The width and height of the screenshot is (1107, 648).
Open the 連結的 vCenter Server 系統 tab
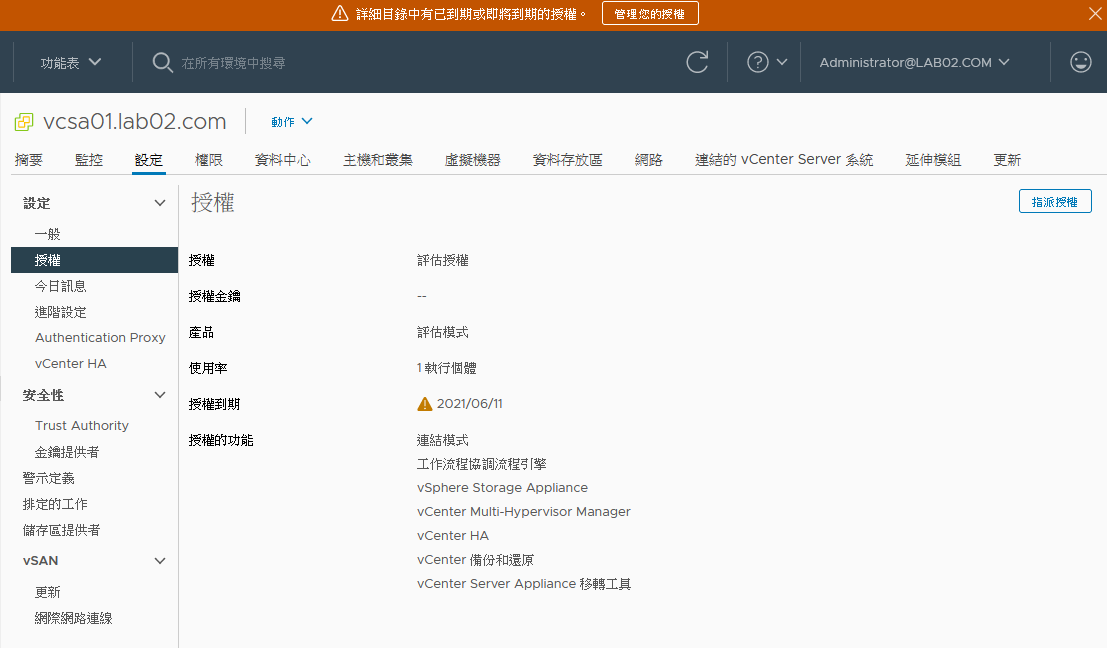[784, 160]
